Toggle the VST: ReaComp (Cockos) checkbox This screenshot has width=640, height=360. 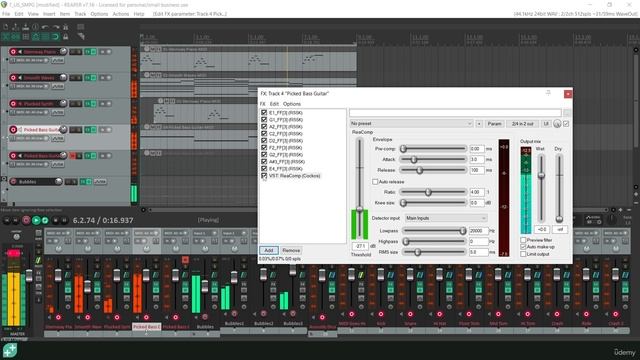click(264, 176)
